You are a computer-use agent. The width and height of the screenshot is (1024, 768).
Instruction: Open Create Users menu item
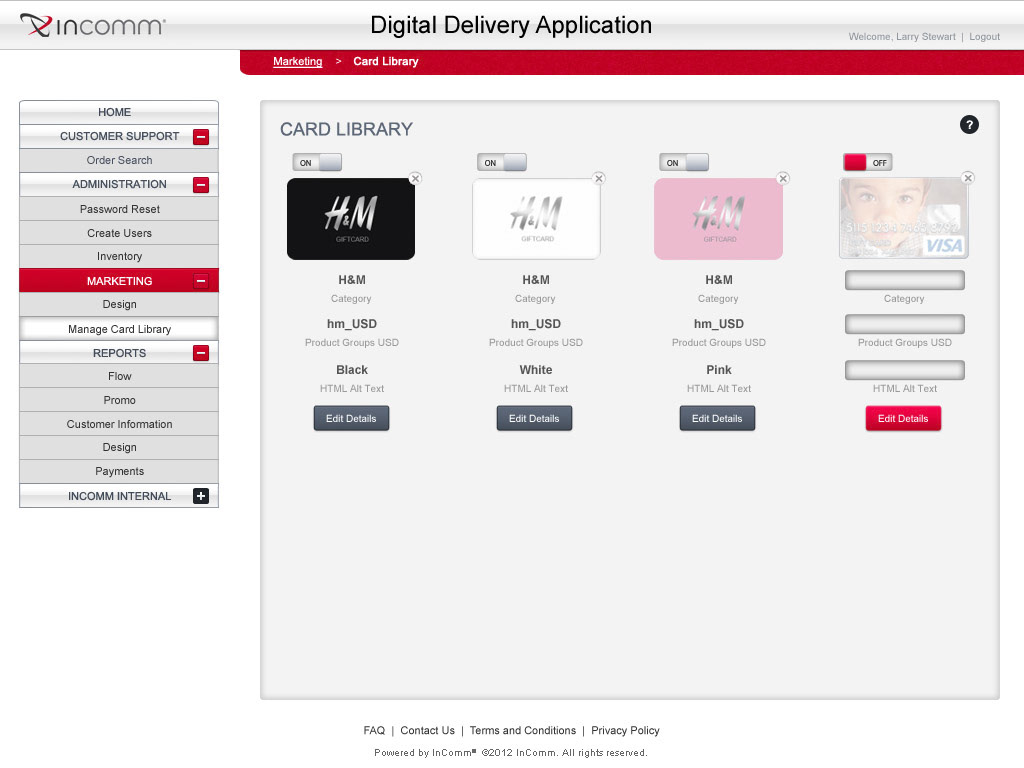[119, 233]
